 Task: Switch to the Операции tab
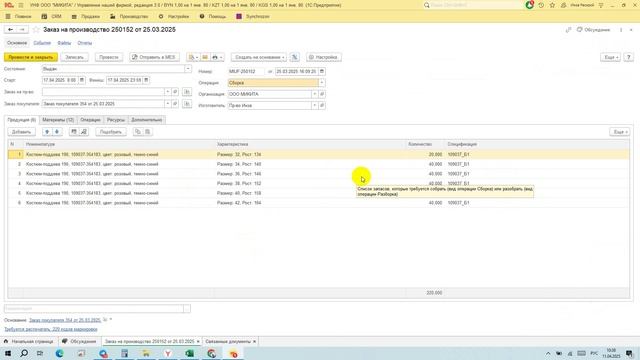90,120
